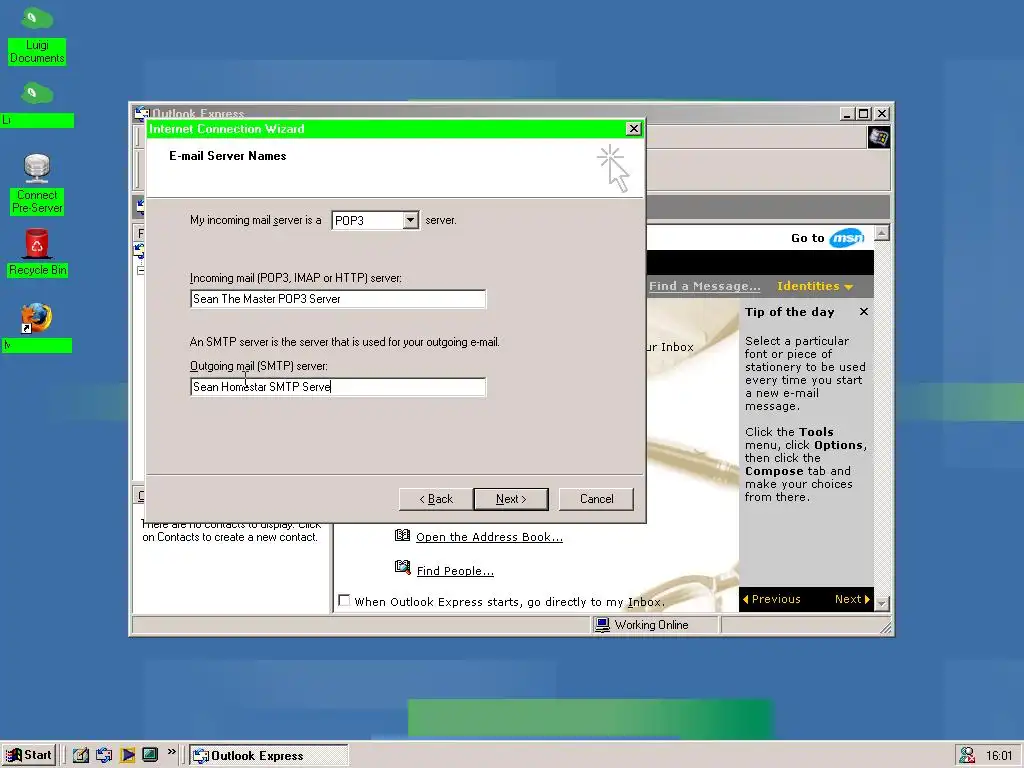This screenshot has width=1024, height=768.
Task: Open the incoming mail server type dropdown
Action: [x=410, y=220]
